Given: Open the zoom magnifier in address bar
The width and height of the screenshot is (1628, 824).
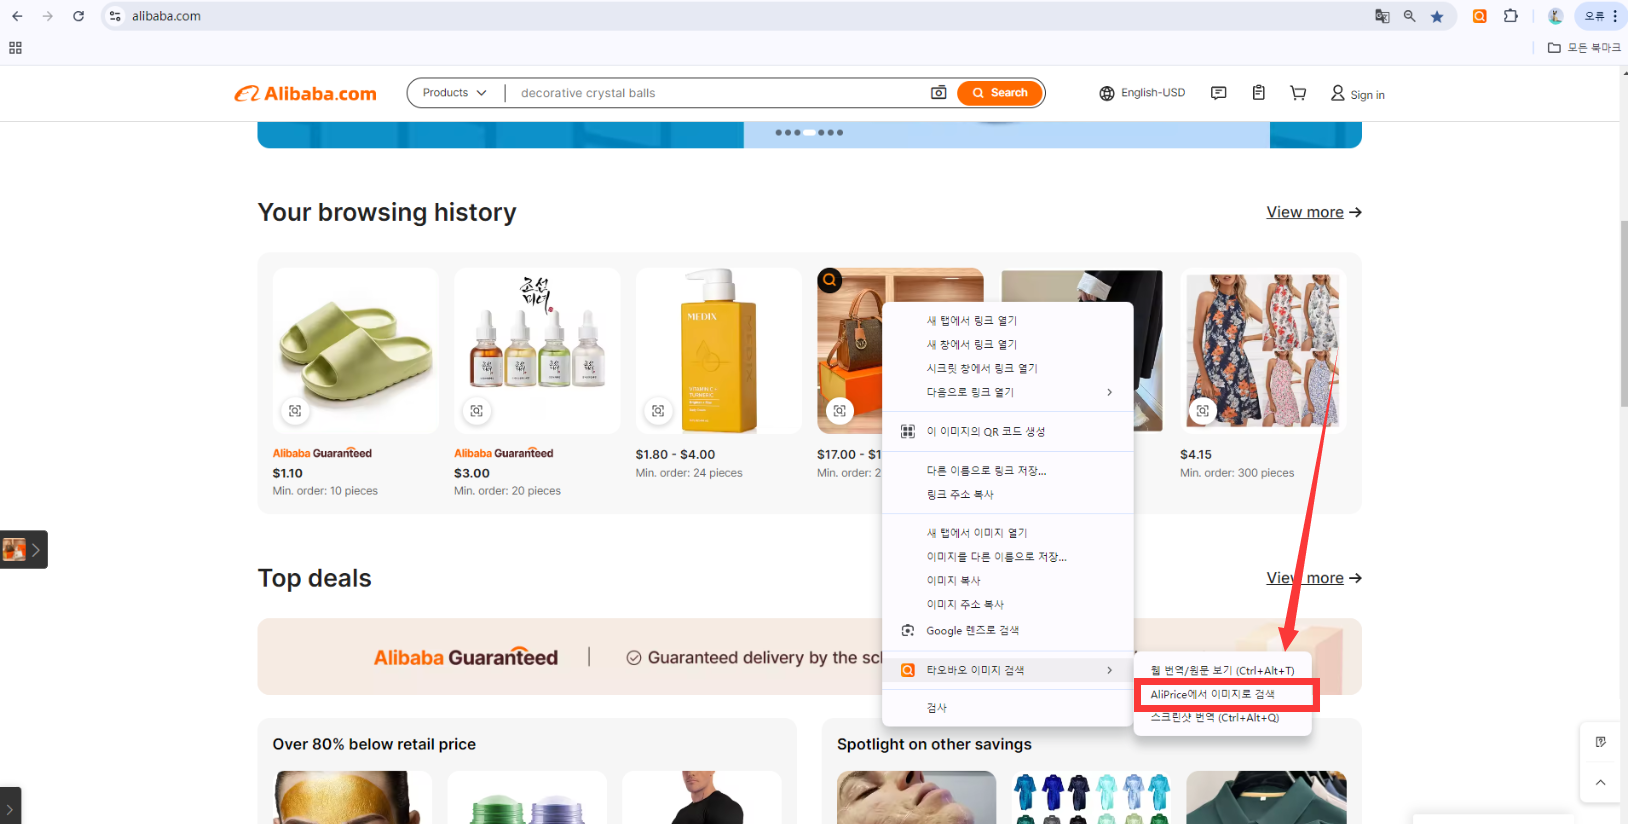Looking at the screenshot, I should pyautogui.click(x=1410, y=16).
